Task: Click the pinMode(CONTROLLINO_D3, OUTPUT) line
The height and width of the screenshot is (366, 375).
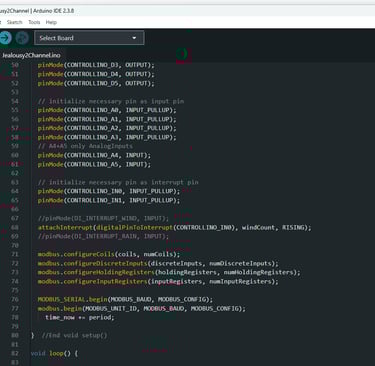Action: 96,65
